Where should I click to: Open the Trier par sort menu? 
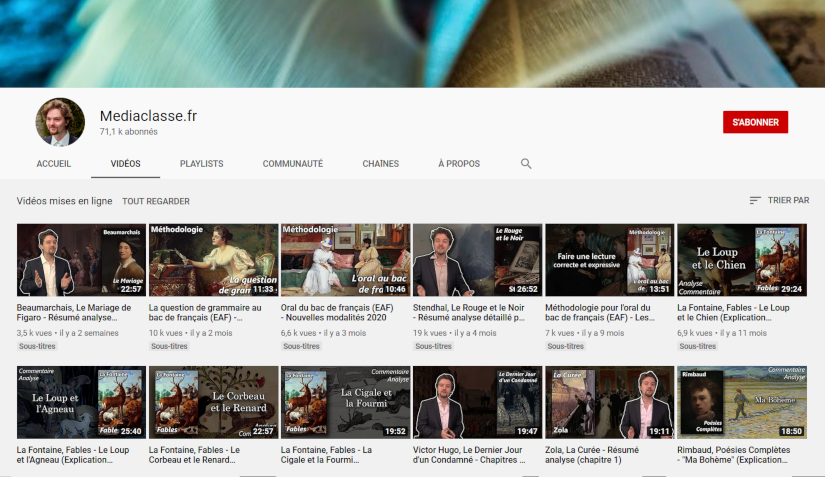point(779,201)
